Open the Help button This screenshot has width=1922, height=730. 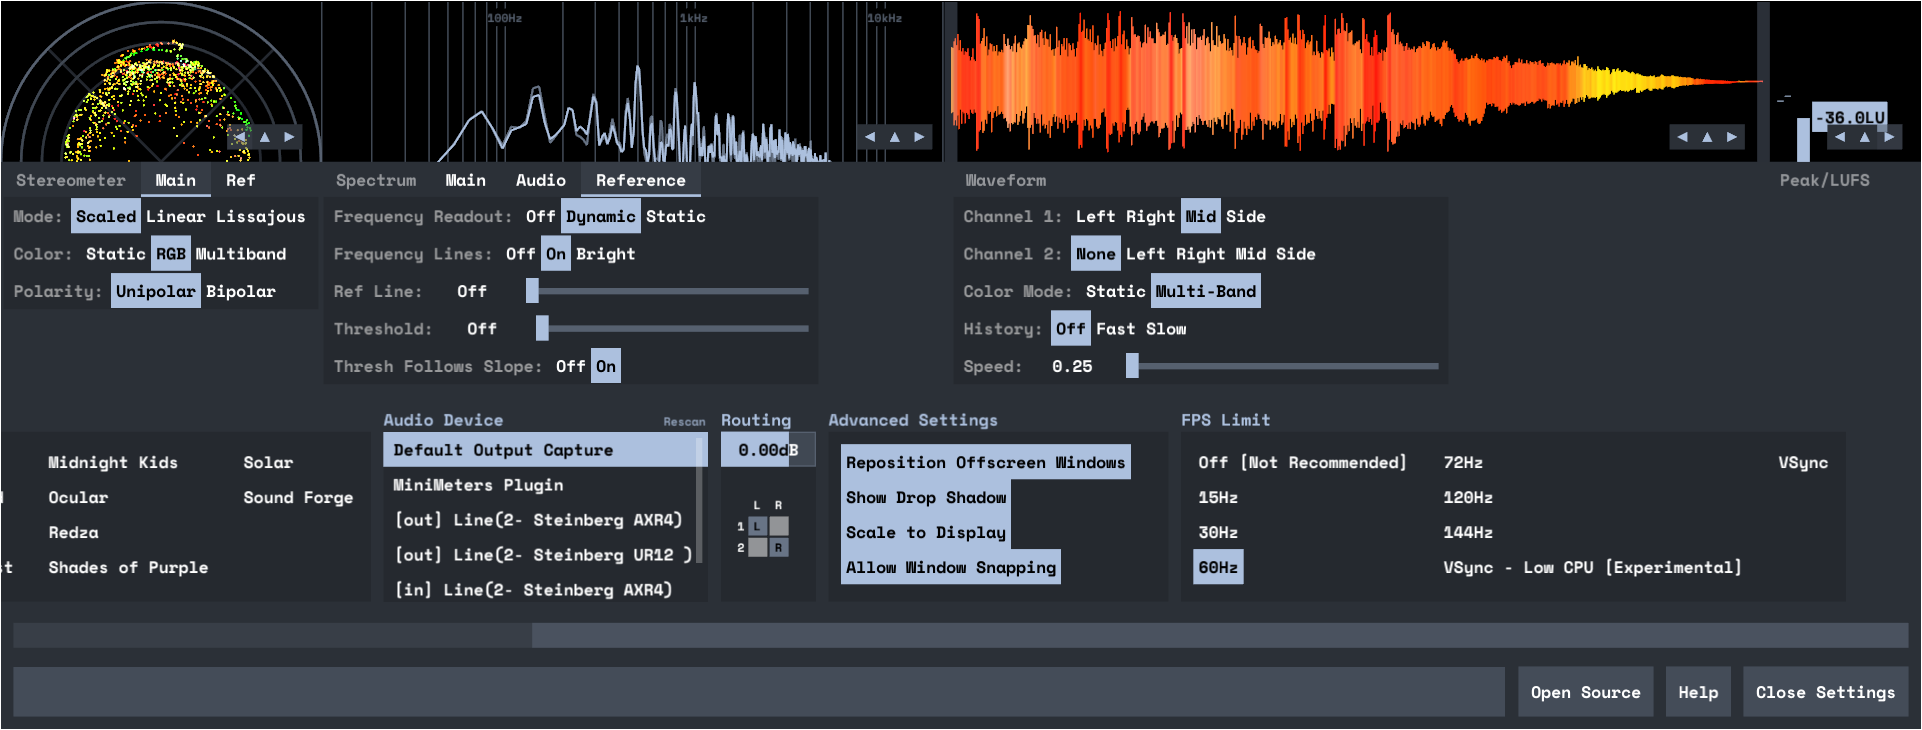[1697, 693]
